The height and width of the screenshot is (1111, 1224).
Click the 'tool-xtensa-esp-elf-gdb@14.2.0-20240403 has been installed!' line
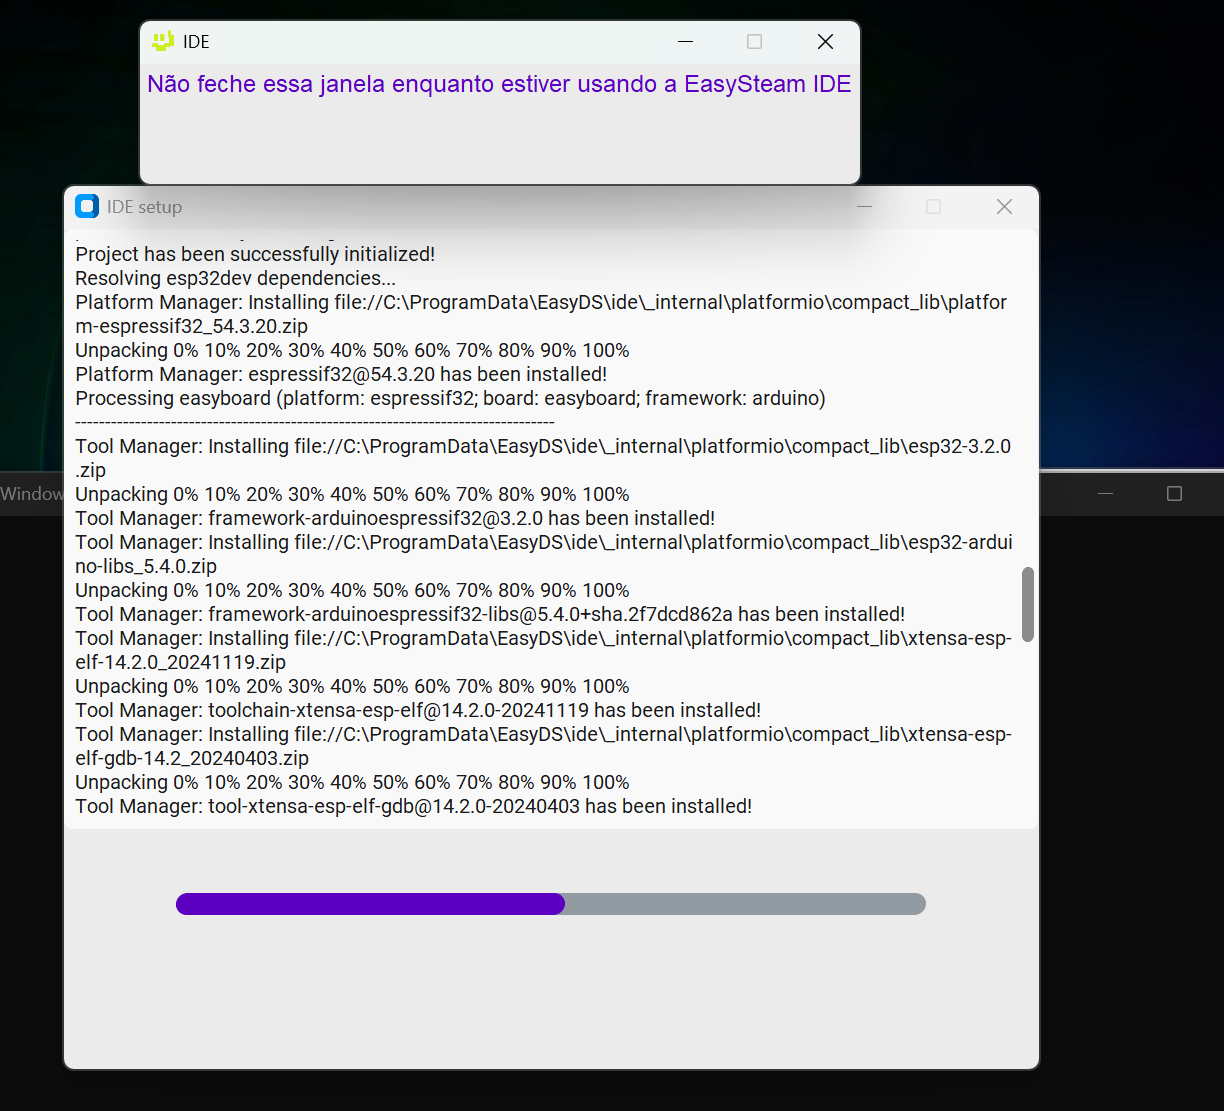[x=413, y=806]
